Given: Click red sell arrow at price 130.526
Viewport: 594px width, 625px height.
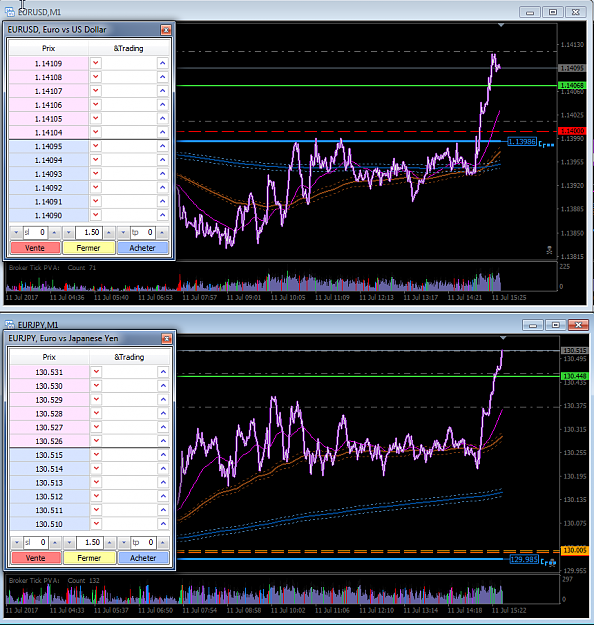Looking at the screenshot, I should pos(96,441).
